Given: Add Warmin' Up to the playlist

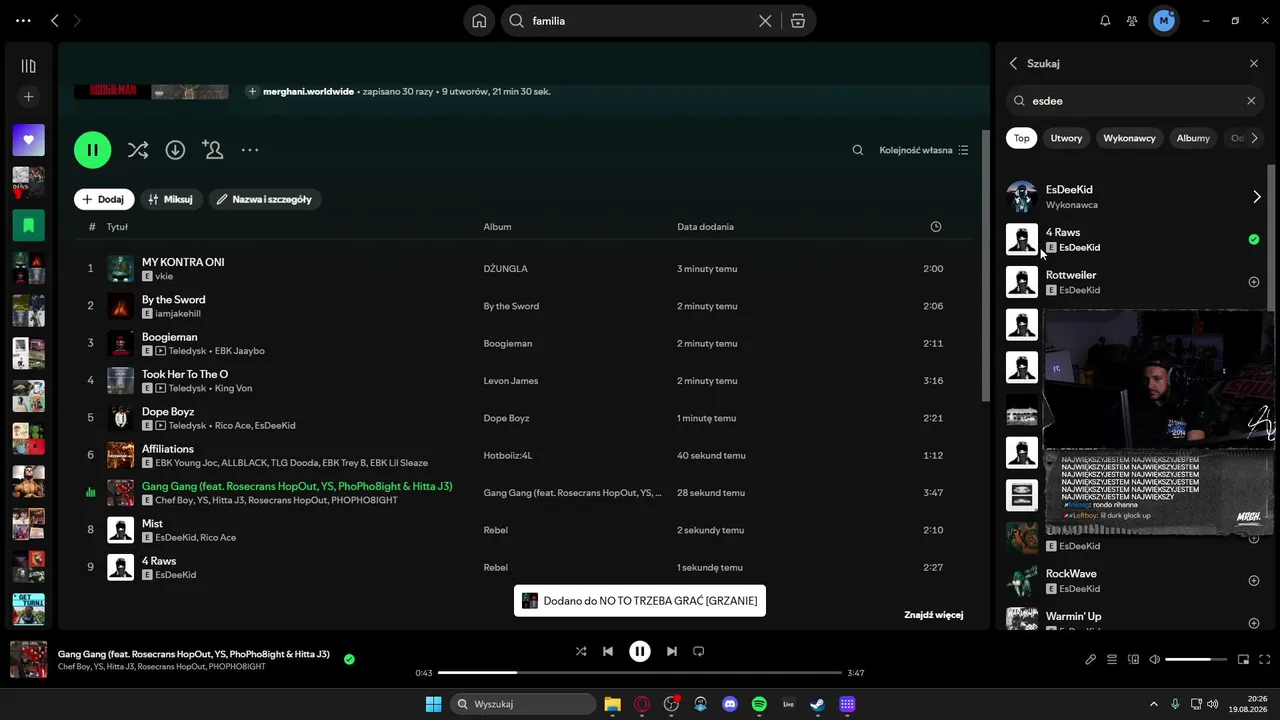Looking at the screenshot, I should [1254, 623].
